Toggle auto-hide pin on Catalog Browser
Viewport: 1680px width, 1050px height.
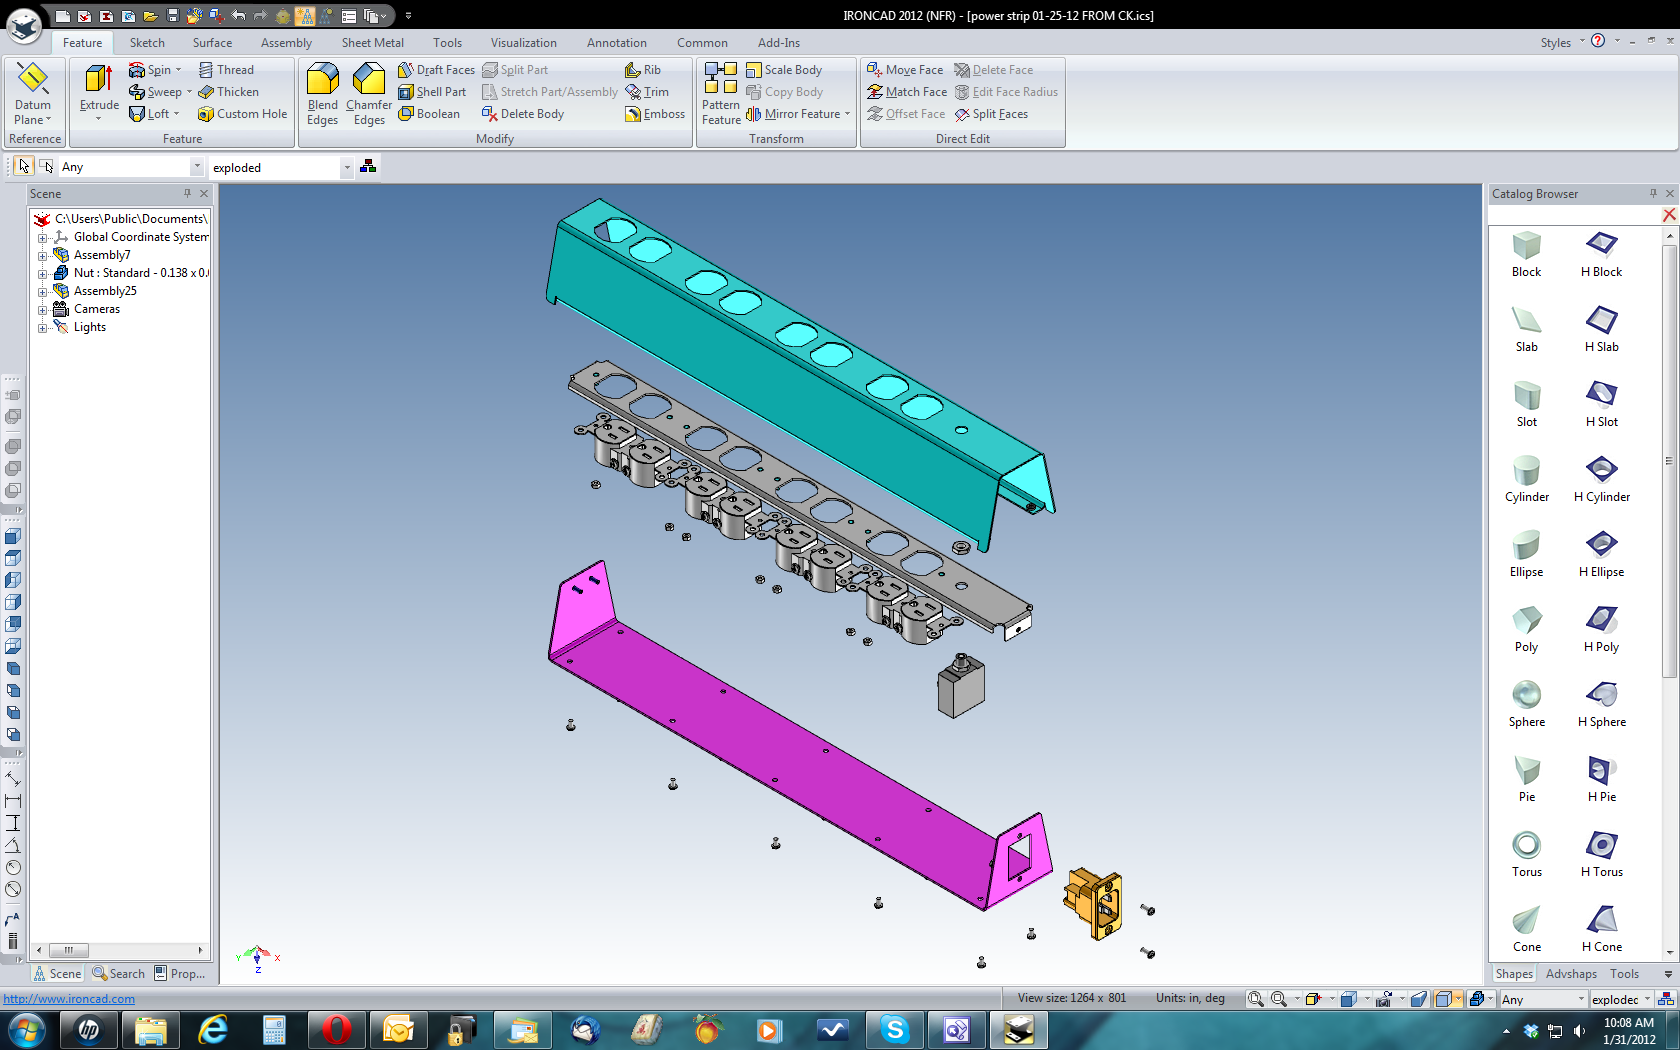[1653, 193]
